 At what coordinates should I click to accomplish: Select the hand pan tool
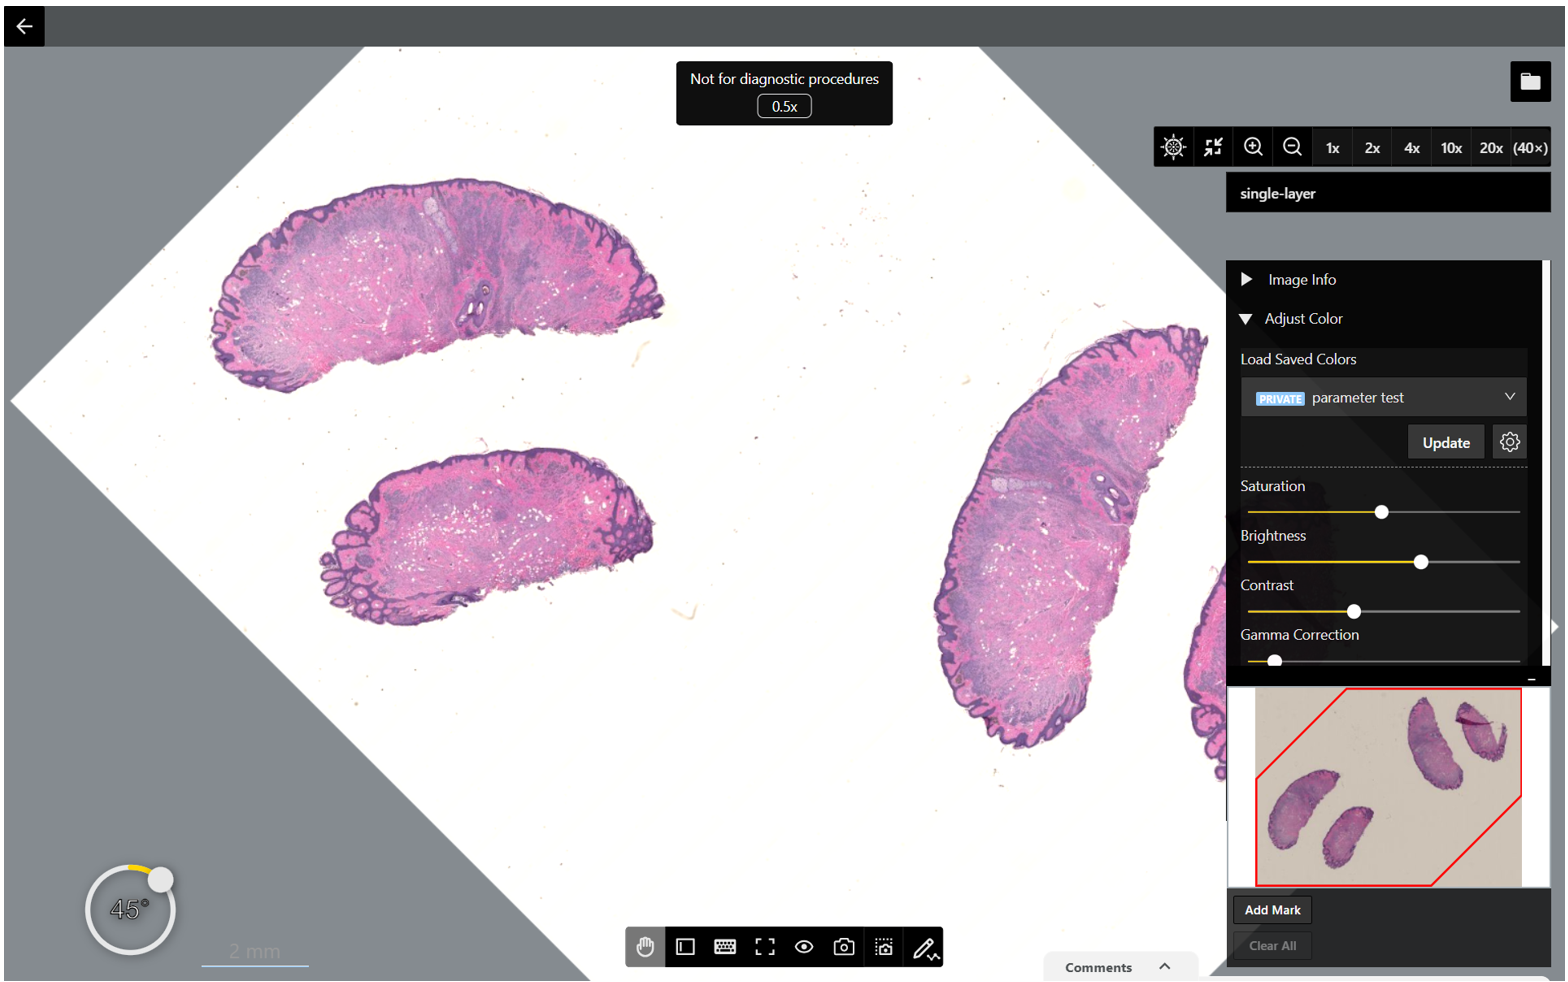point(645,947)
